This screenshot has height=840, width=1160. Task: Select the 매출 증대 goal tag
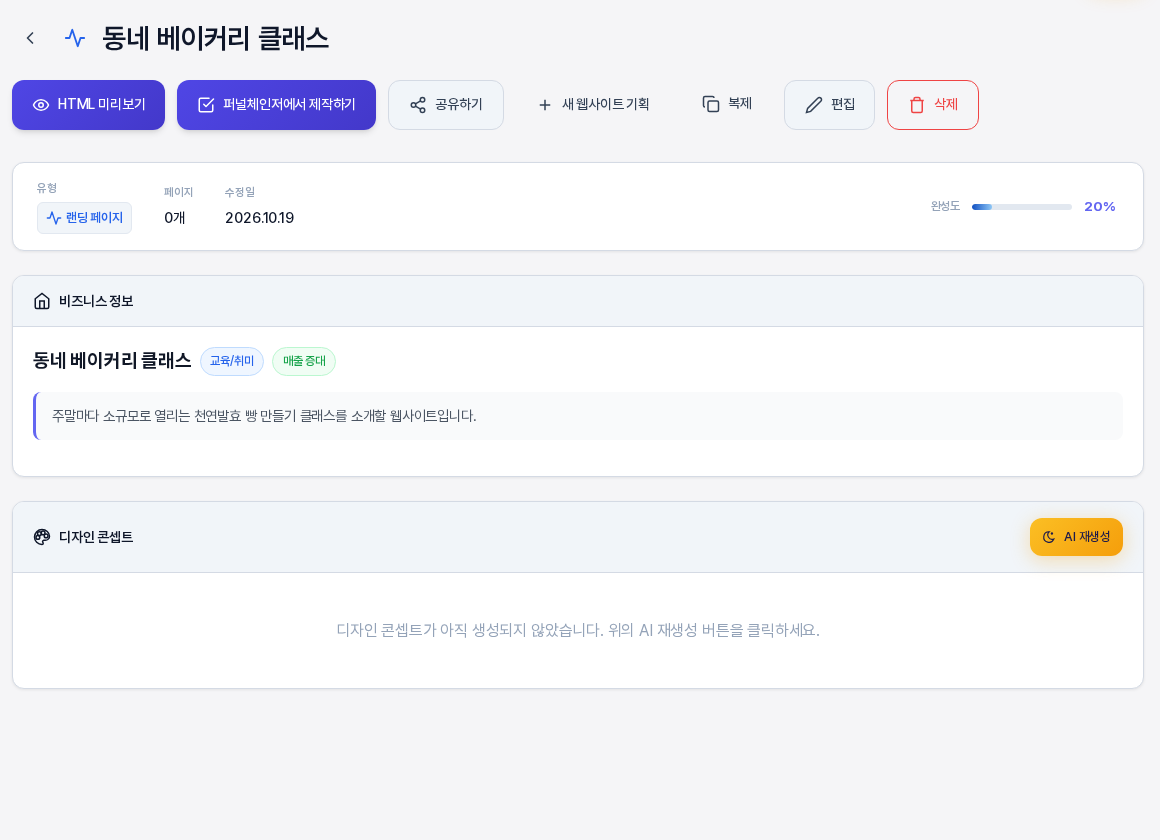(x=304, y=361)
